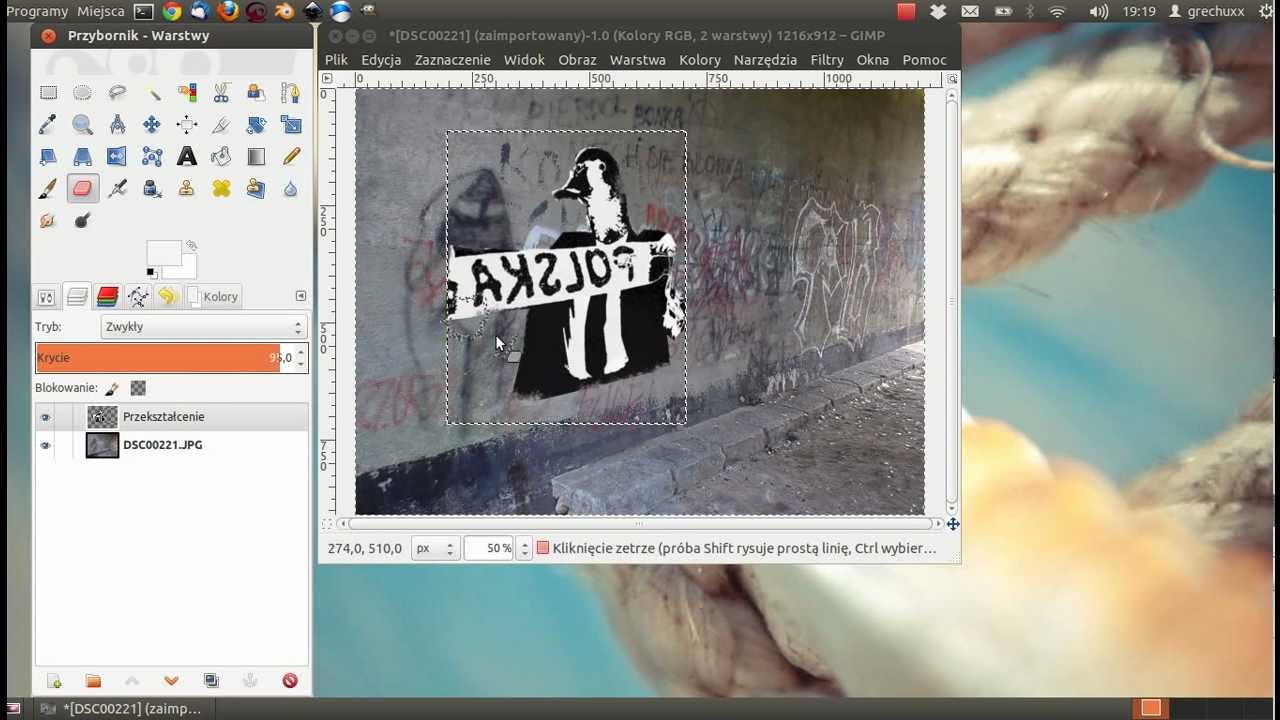Switch to the Paths dock tab
Screen dimensions: 1280x720
click(x=138, y=297)
